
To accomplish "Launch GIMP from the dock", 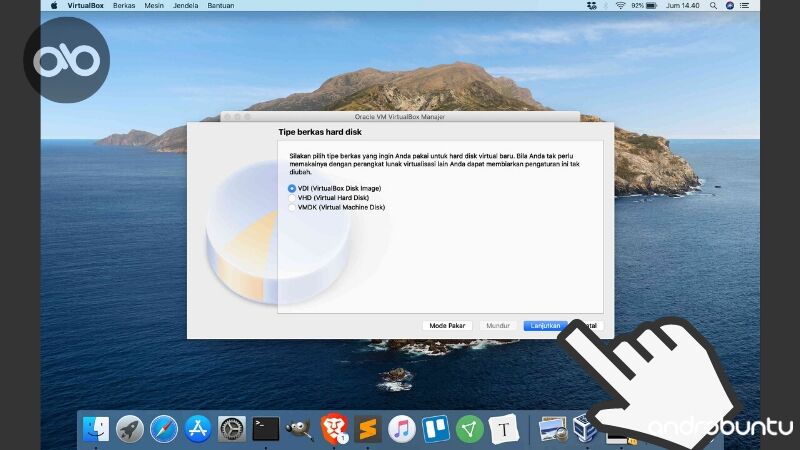I will 299,429.
